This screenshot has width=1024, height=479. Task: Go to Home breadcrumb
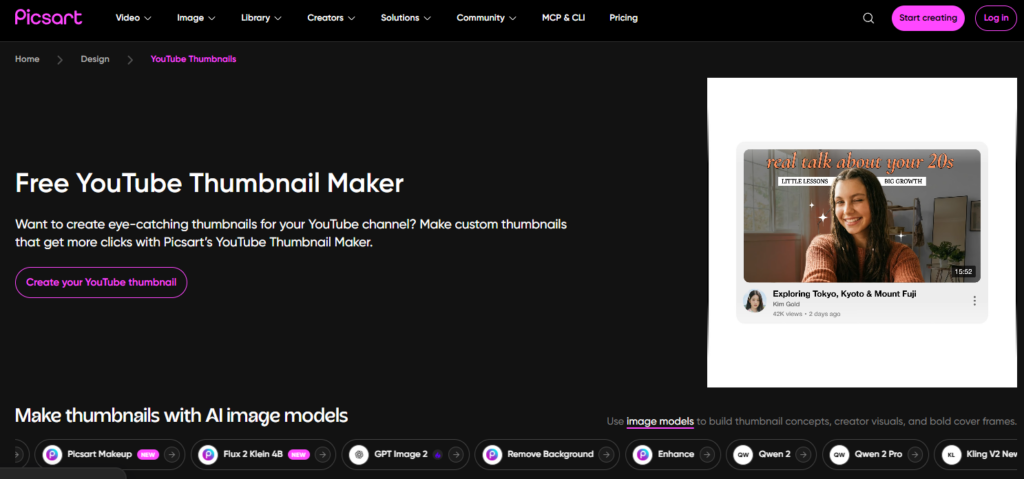click(27, 59)
